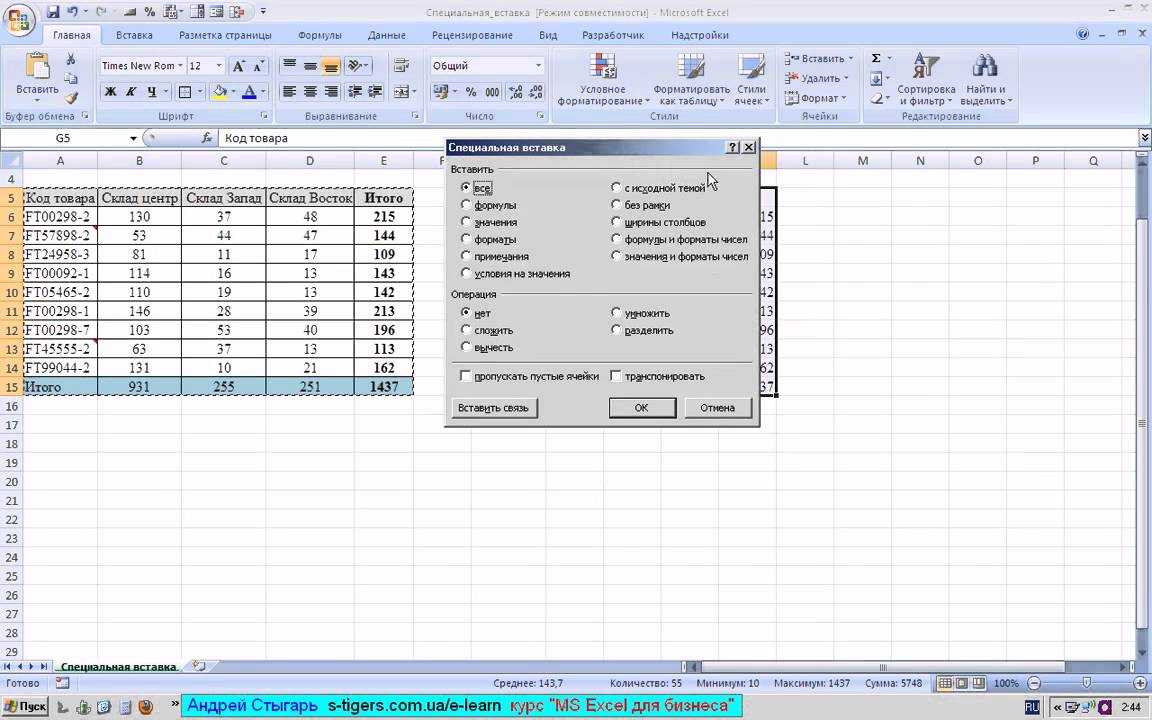Click the Cut scissors icon
The width and height of the screenshot is (1152, 720).
pyautogui.click(x=71, y=59)
